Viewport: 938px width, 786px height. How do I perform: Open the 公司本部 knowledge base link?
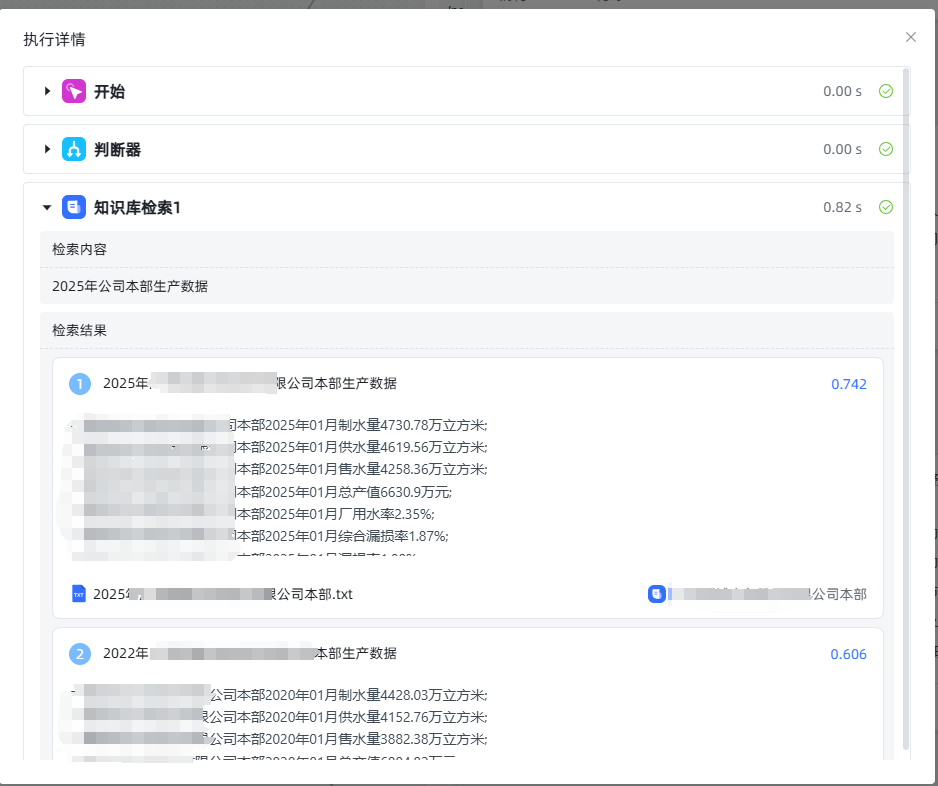(x=768, y=594)
